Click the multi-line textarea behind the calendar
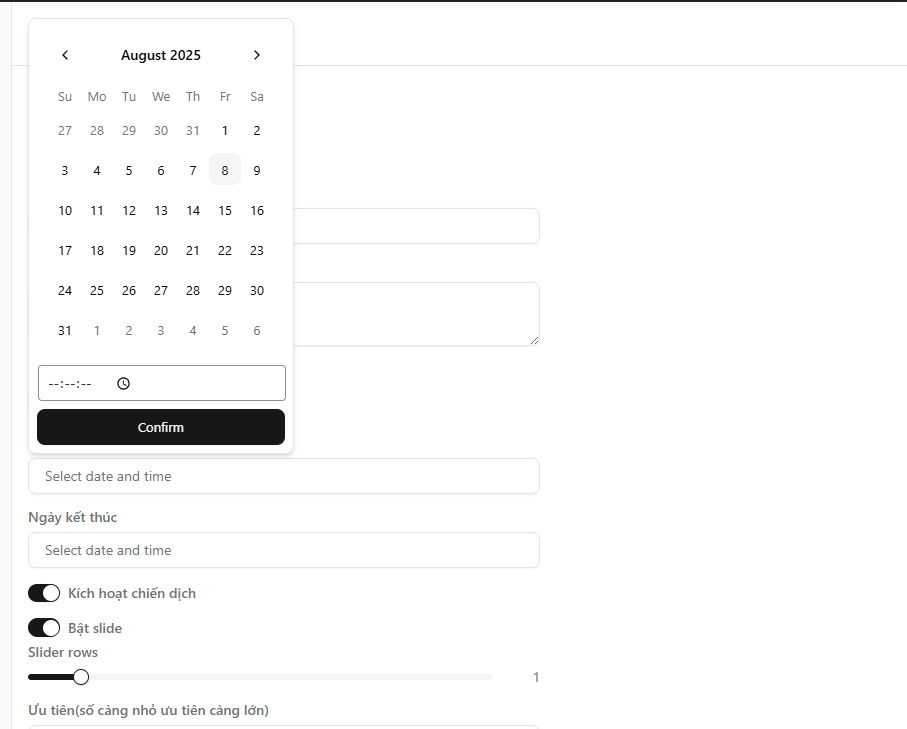The image size is (907, 729). coord(416,314)
